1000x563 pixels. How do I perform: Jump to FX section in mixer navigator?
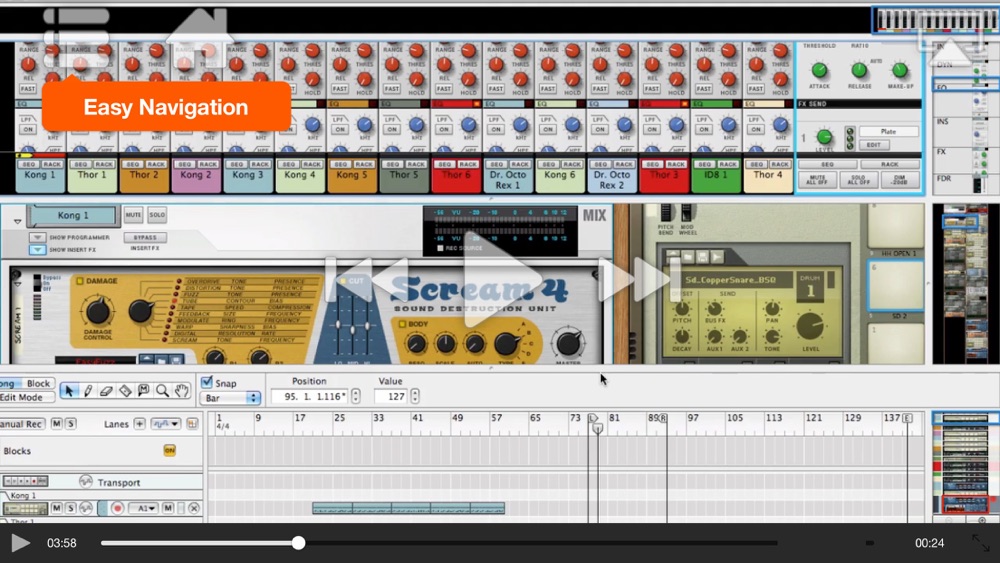tap(941, 152)
